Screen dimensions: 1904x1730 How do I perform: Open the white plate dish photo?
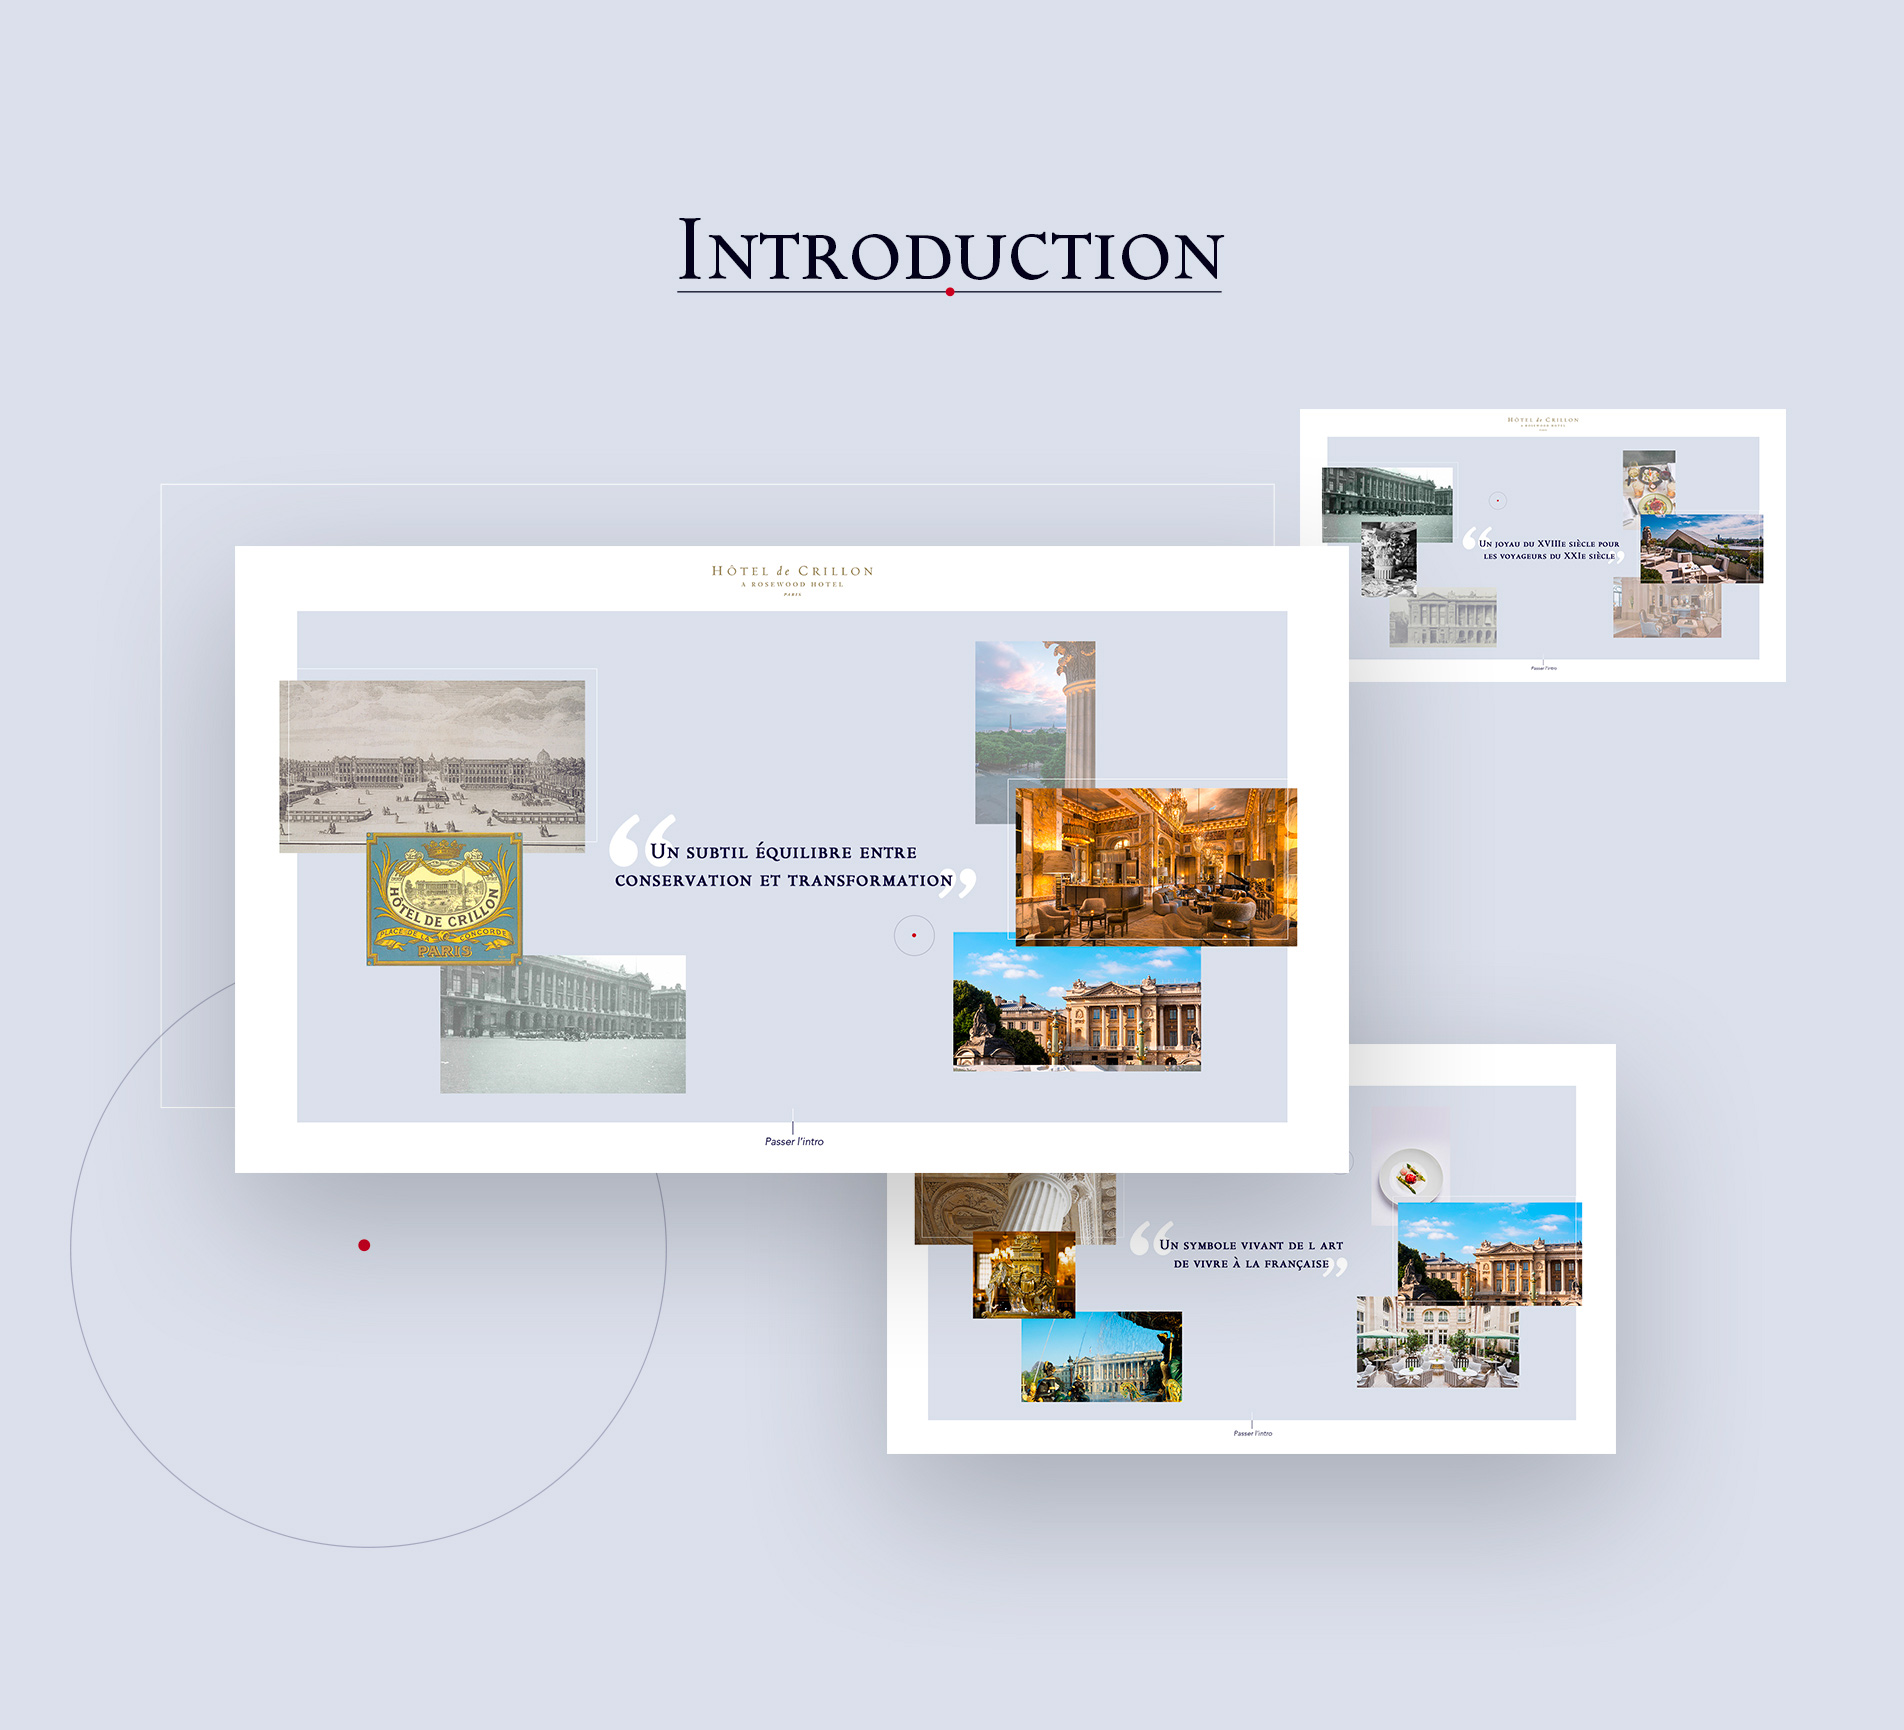pyautogui.click(x=1410, y=1175)
